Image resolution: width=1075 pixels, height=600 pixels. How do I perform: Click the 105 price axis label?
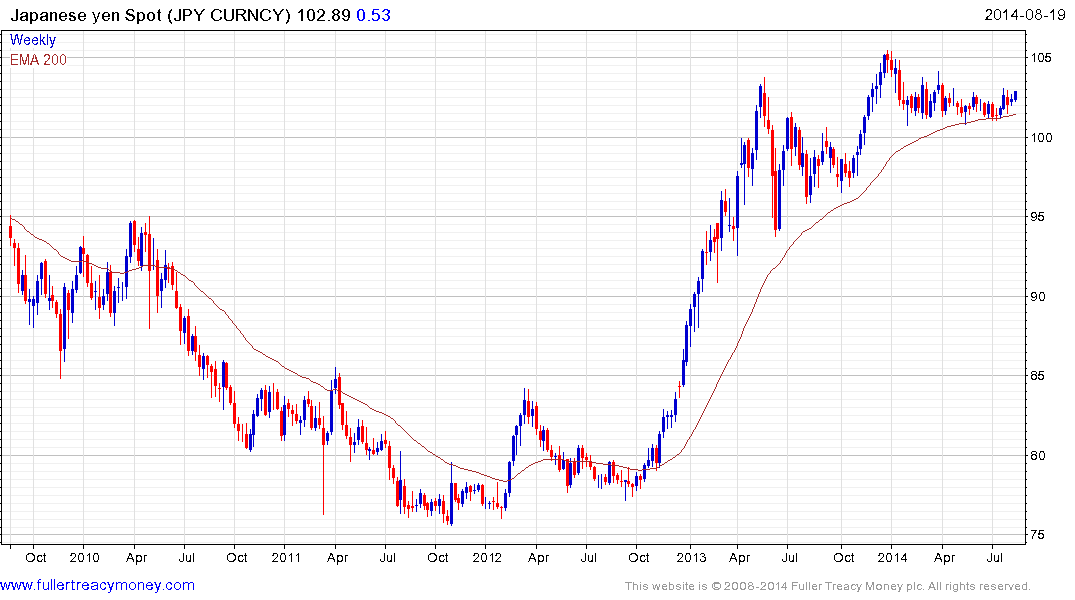tap(1041, 58)
